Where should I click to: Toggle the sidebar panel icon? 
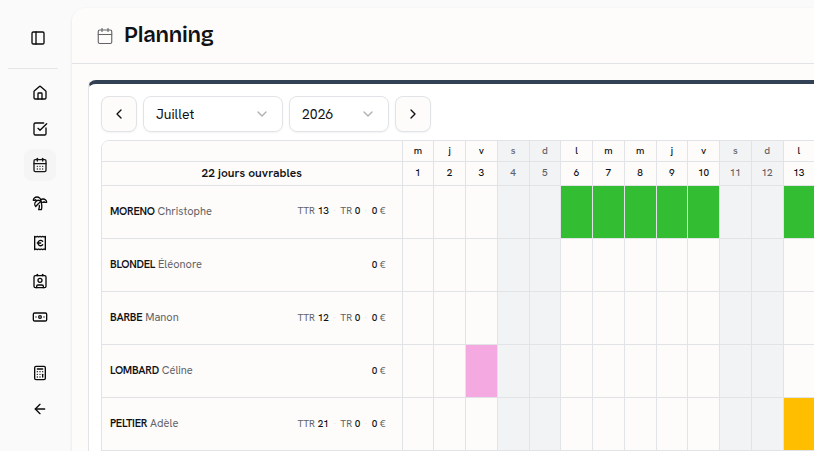coord(38,38)
